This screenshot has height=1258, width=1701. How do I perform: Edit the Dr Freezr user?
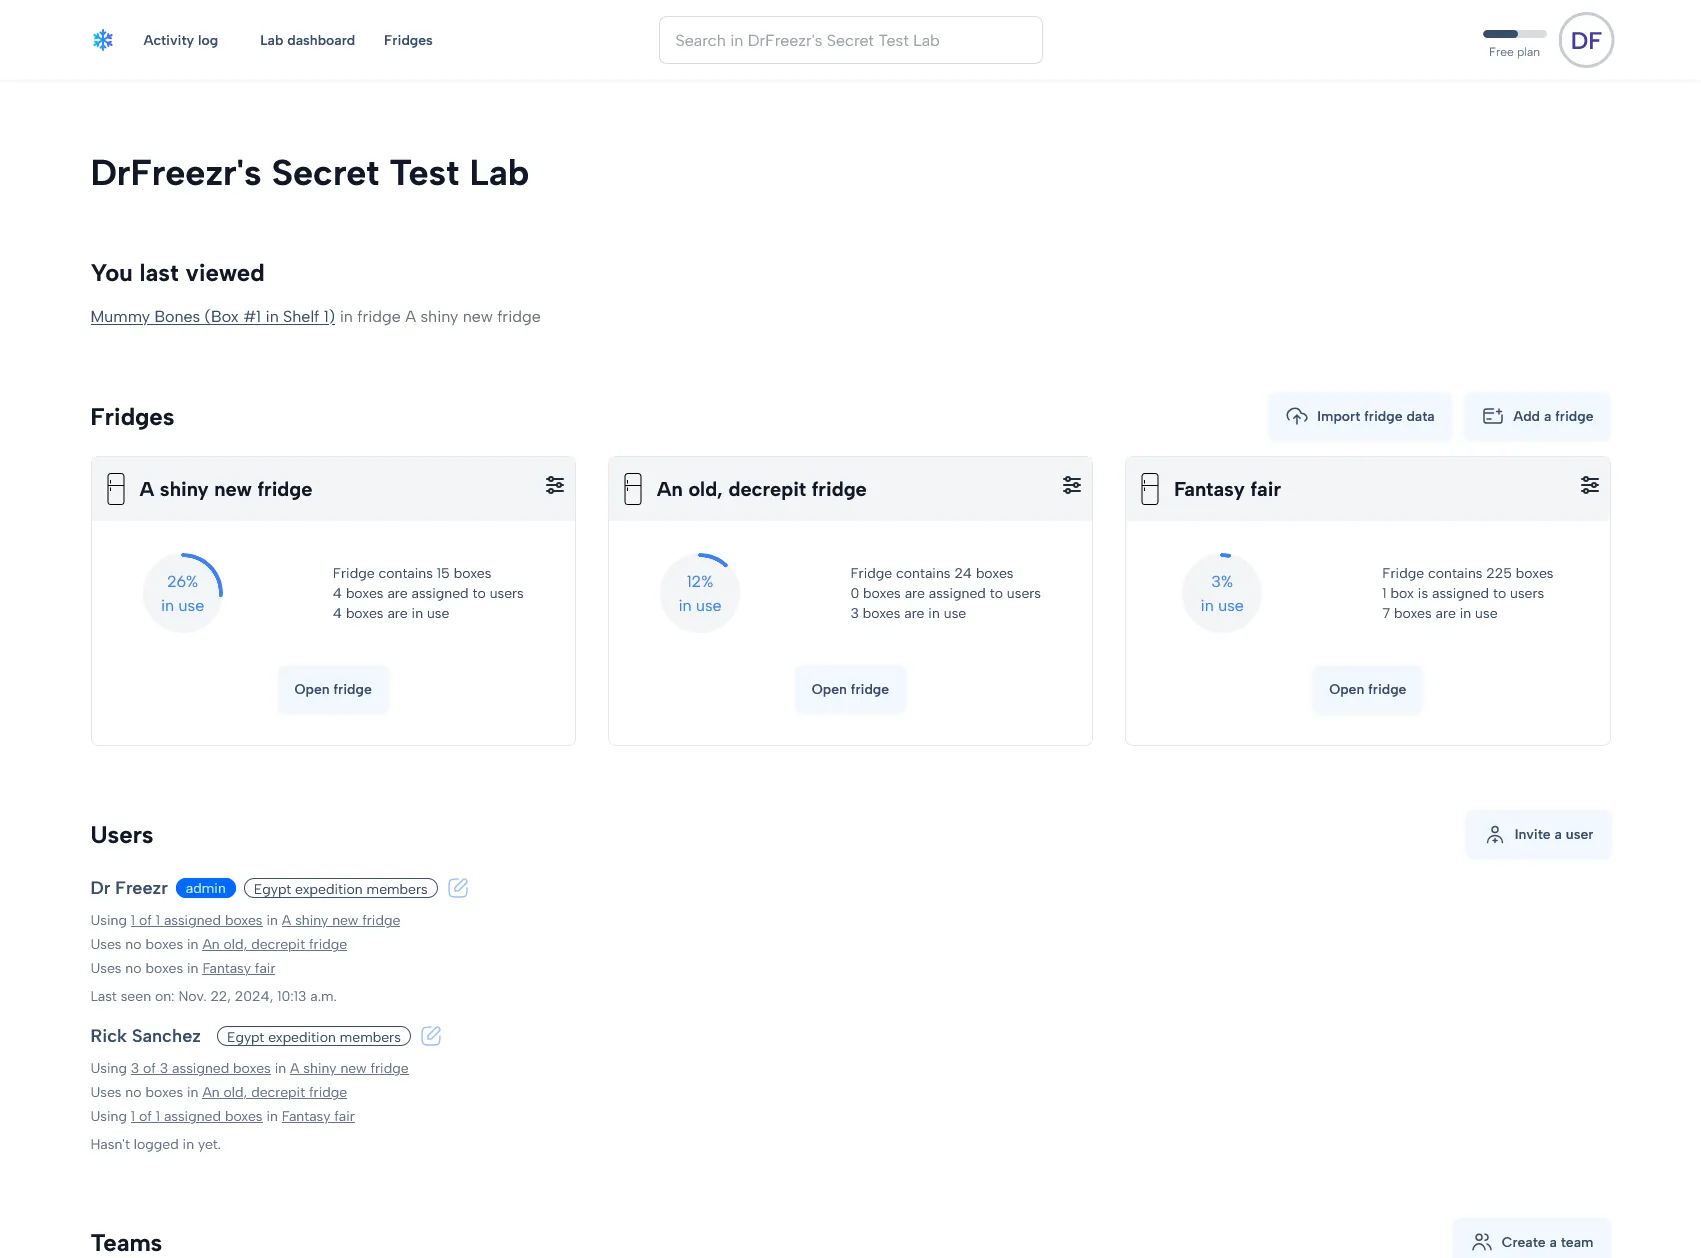coord(458,888)
